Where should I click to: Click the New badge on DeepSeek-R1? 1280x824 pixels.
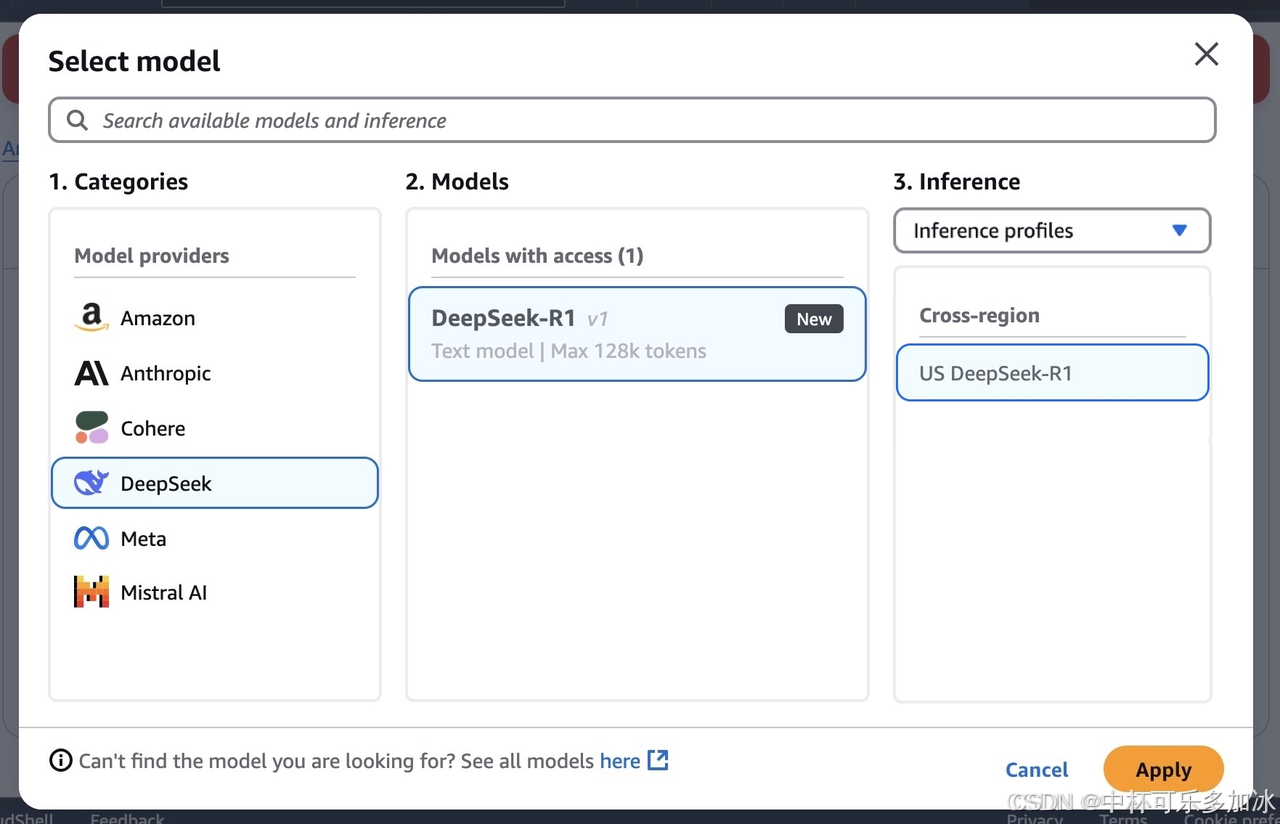814,319
